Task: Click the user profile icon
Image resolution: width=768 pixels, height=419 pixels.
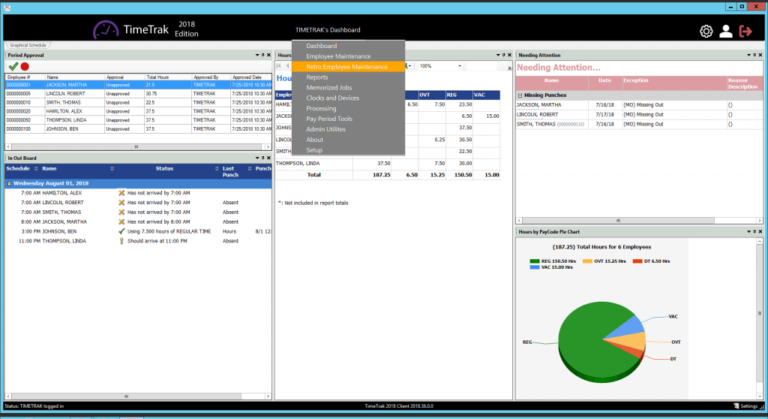Action: pos(726,31)
